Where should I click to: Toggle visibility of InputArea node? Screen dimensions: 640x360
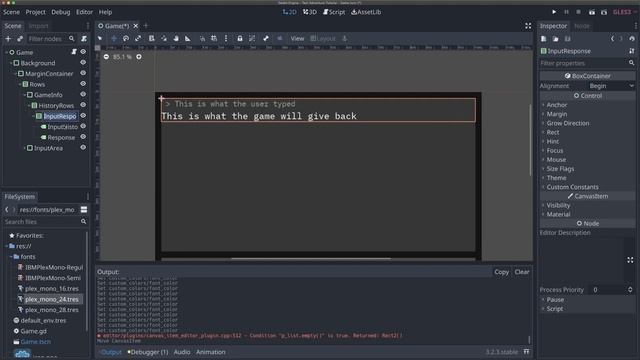click(83, 147)
